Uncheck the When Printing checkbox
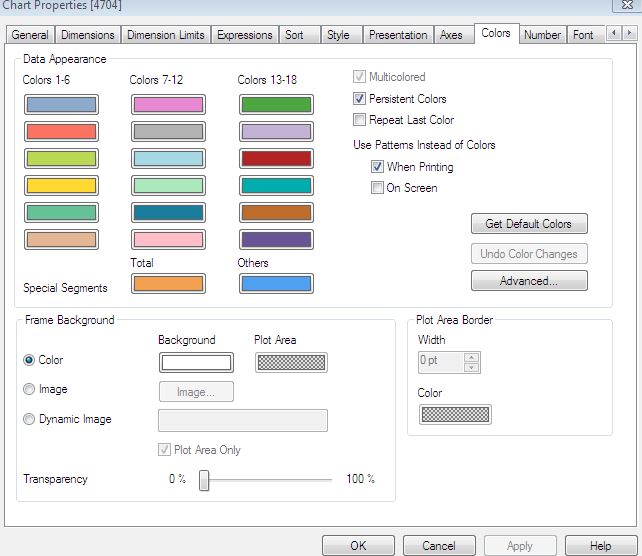This screenshot has width=642, height=556. click(377, 167)
